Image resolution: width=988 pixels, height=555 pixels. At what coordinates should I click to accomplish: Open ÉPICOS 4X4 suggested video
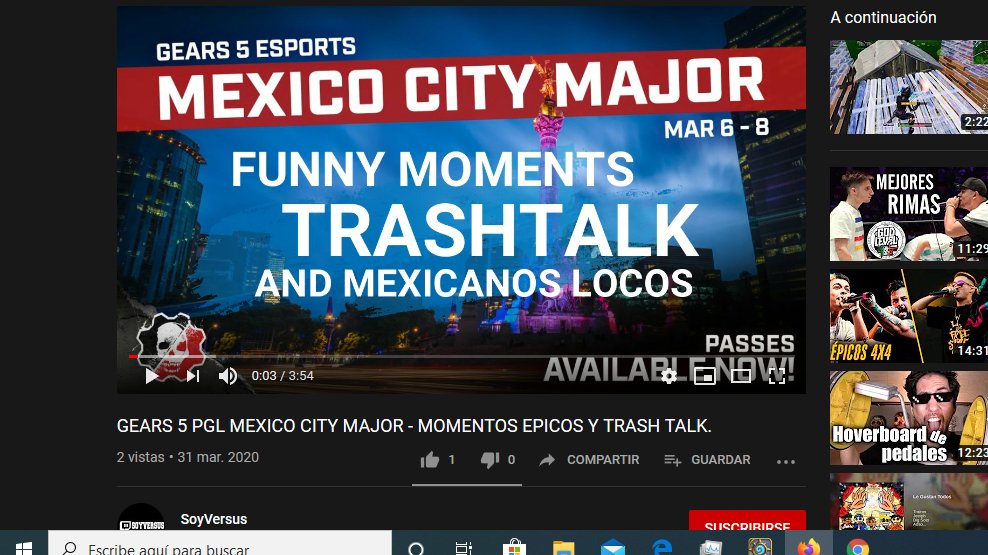click(909, 316)
